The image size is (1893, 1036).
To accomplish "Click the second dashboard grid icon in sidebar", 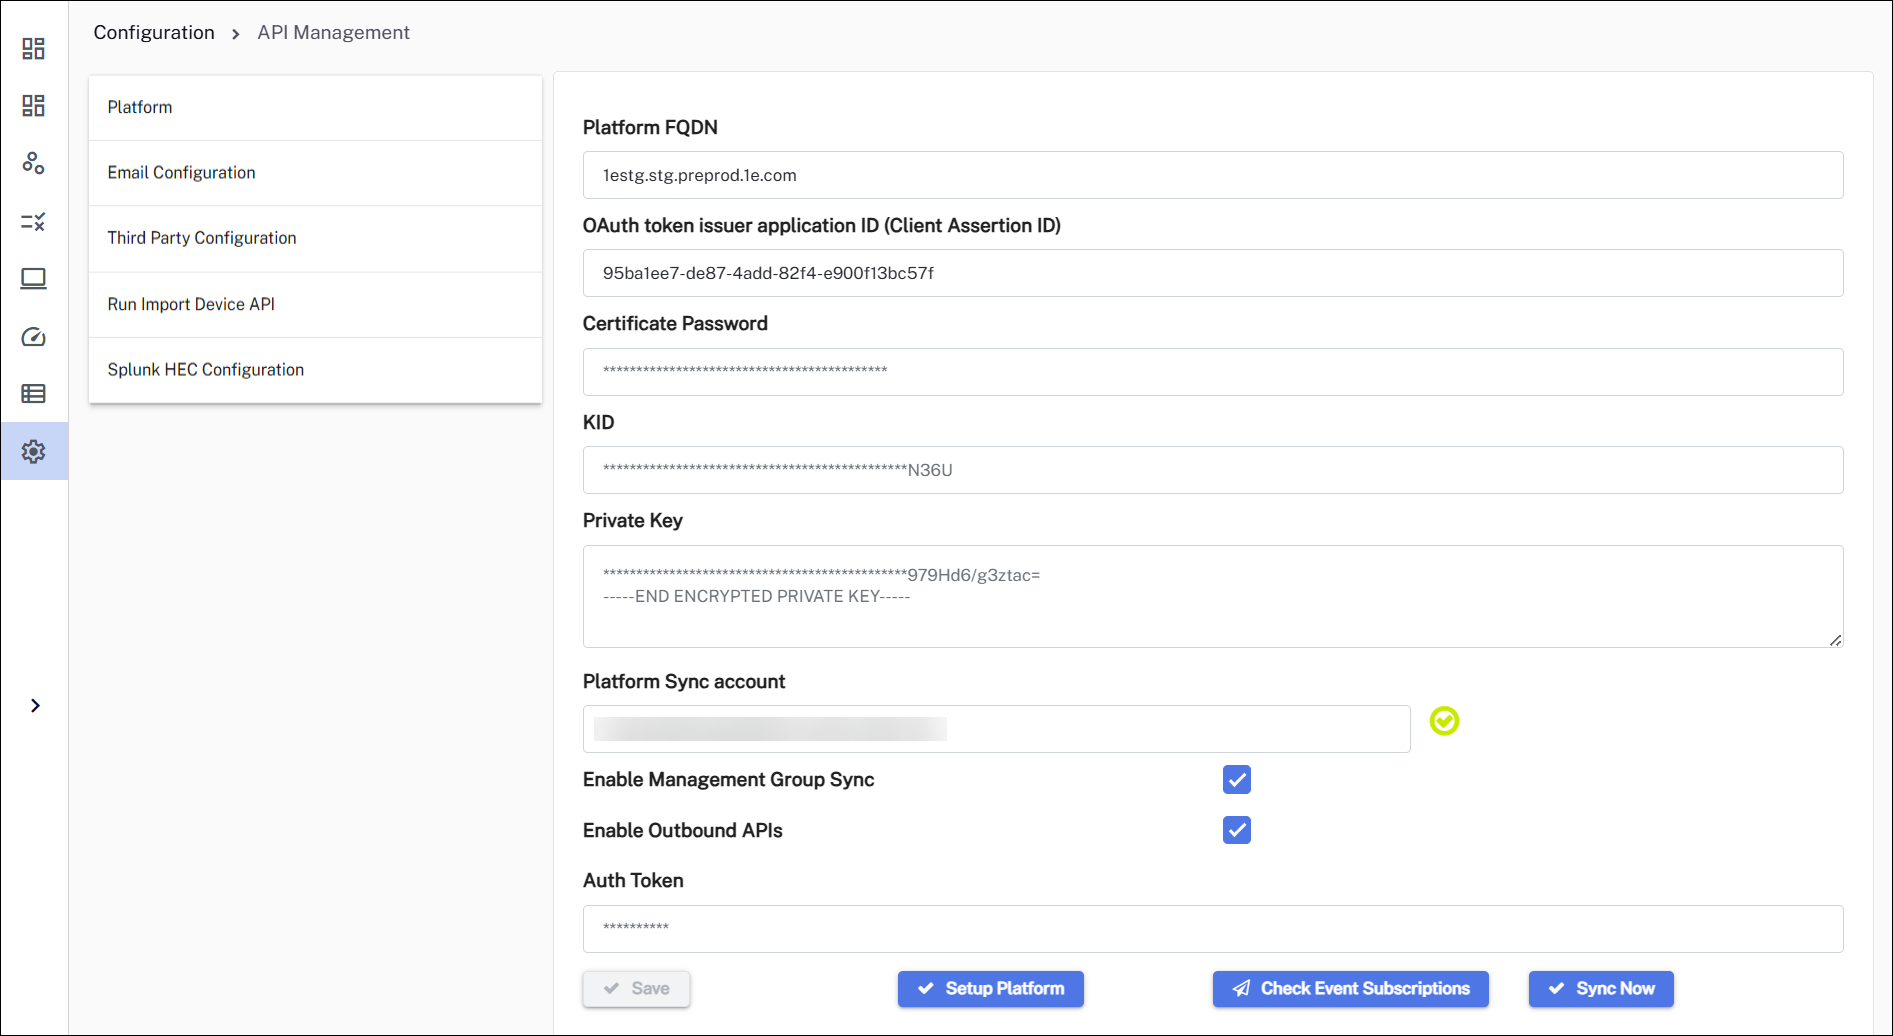I will [x=34, y=106].
